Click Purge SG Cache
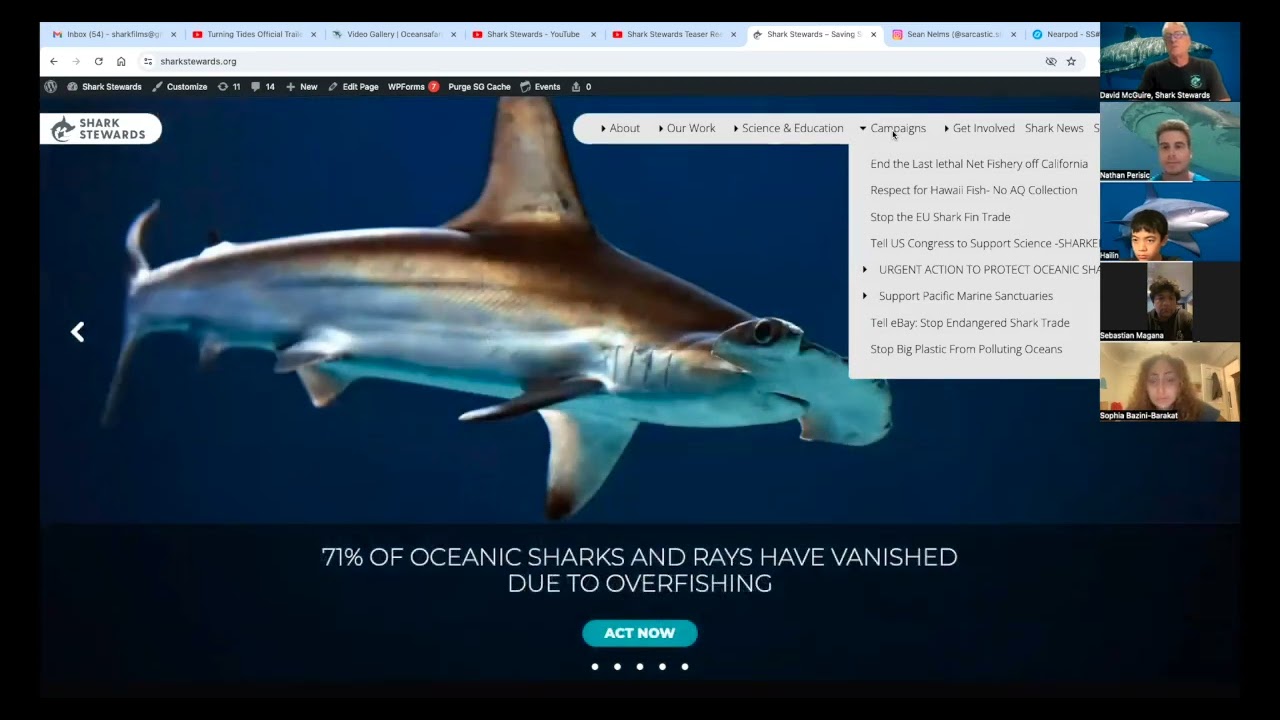The width and height of the screenshot is (1280, 720). 479,87
